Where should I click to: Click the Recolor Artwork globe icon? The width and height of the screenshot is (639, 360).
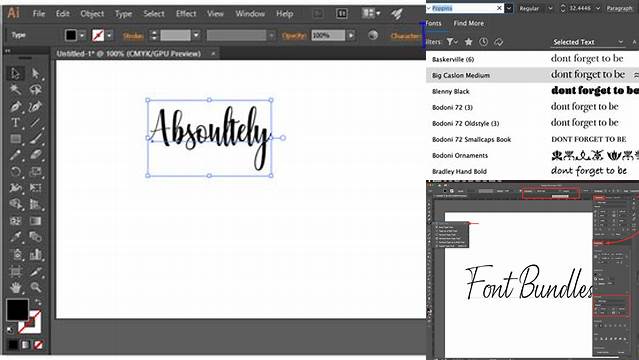[x=372, y=35]
